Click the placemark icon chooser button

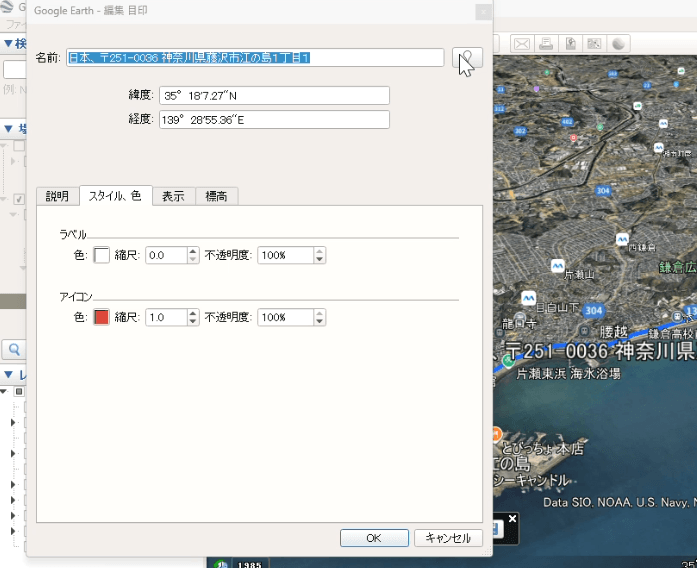pyautogui.click(x=467, y=58)
